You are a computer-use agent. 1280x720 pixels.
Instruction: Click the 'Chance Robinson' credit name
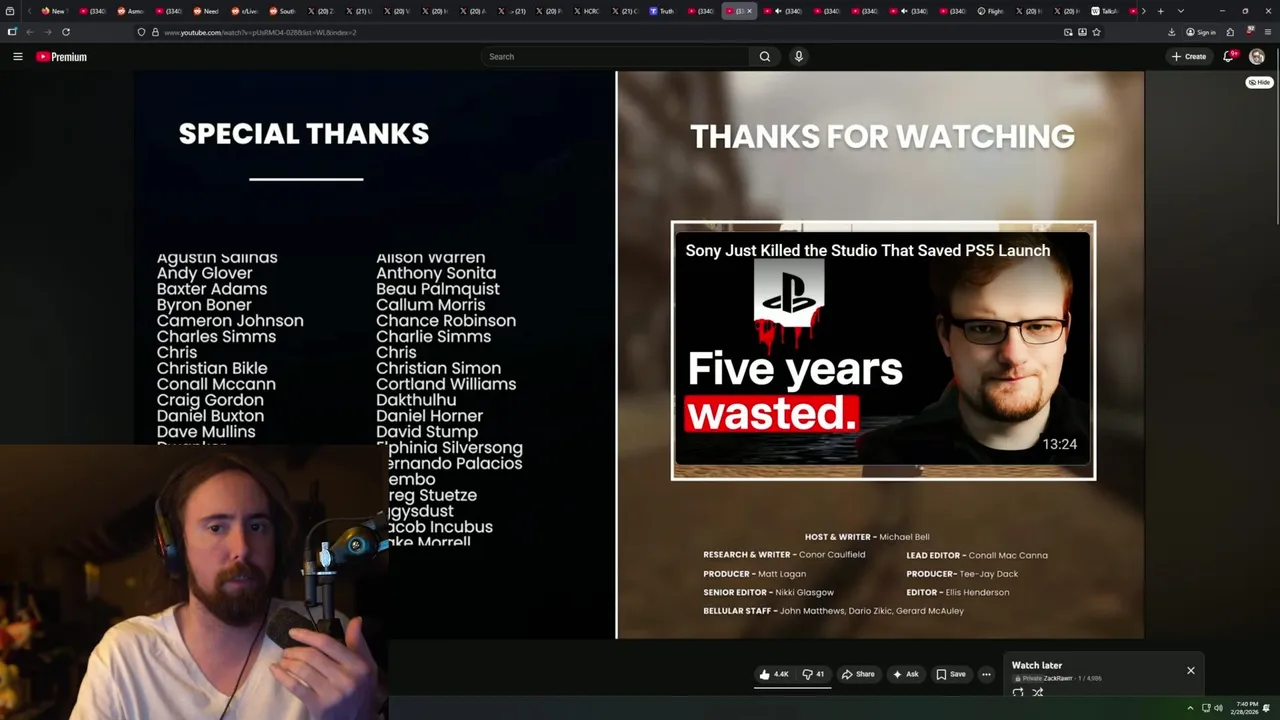(x=446, y=321)
